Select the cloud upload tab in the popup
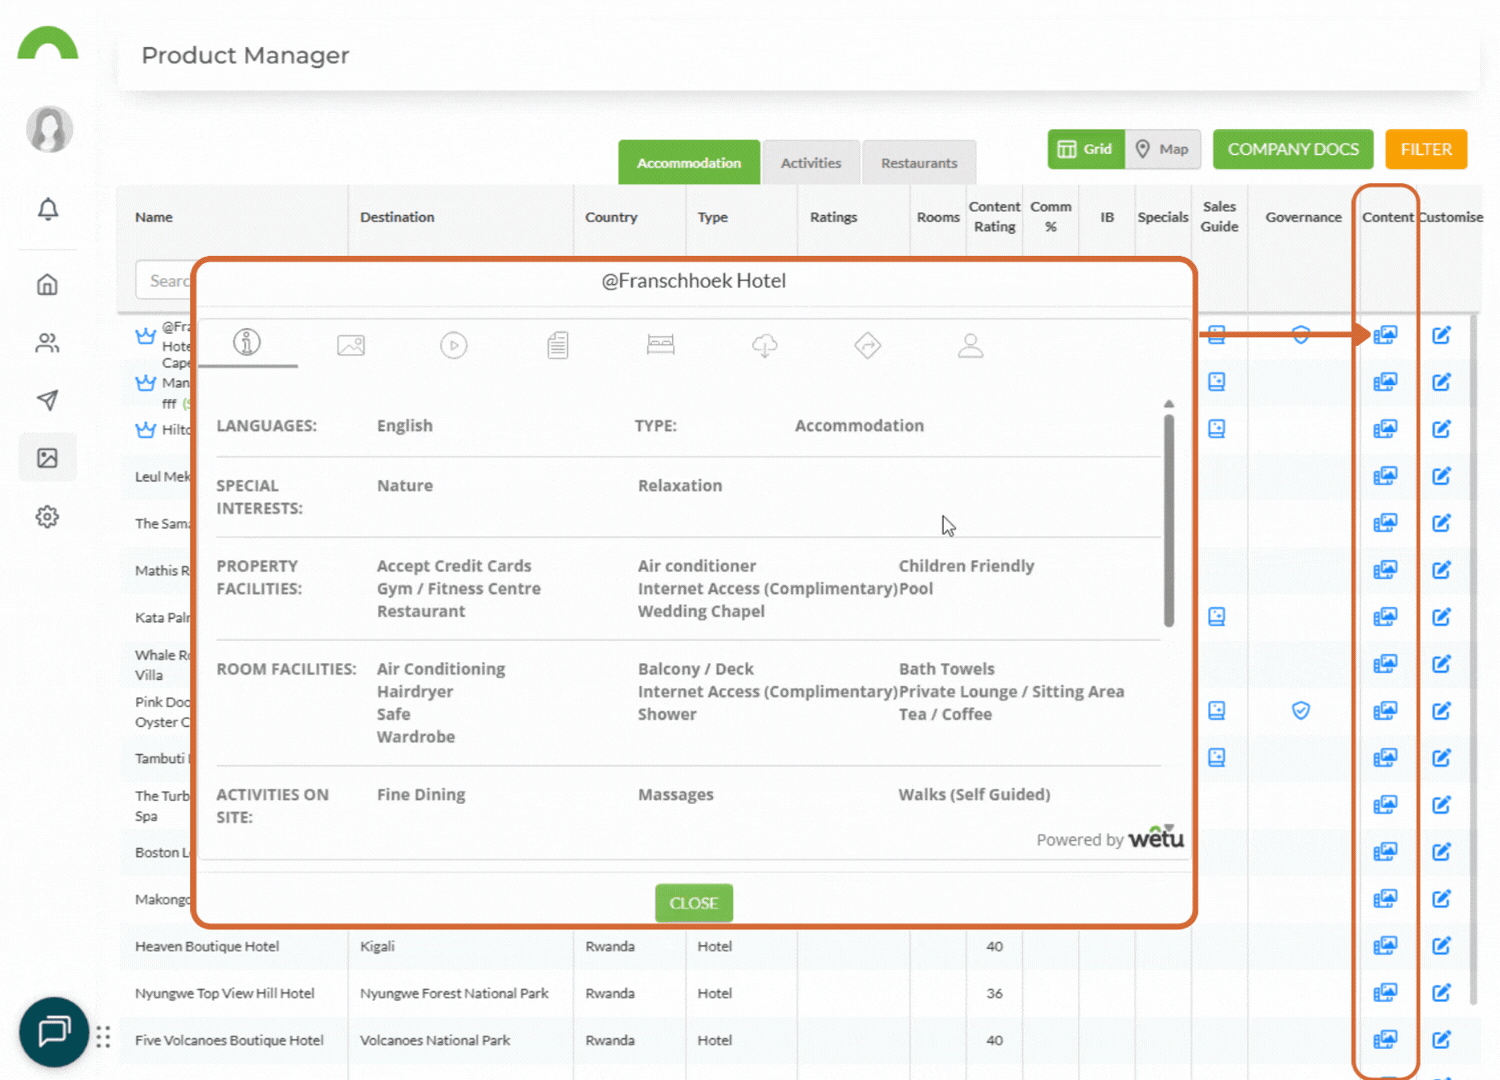The image size is (1500, 1080). tap(764, 345)
